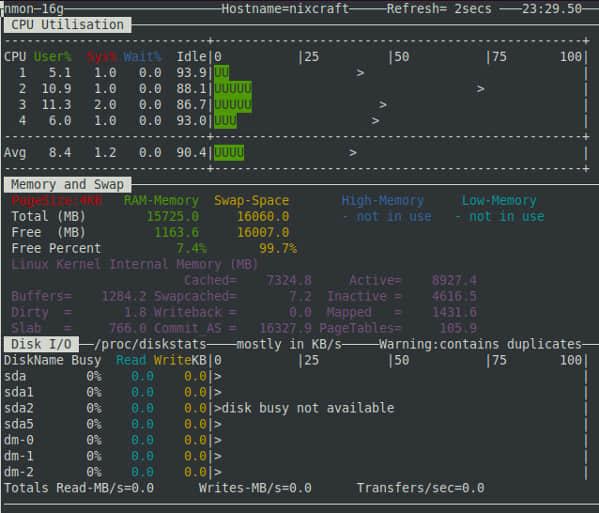This screenshot has height=513, width=599.
Task: Click the peak marker arrow on Avg row
Action: [353, 153]
